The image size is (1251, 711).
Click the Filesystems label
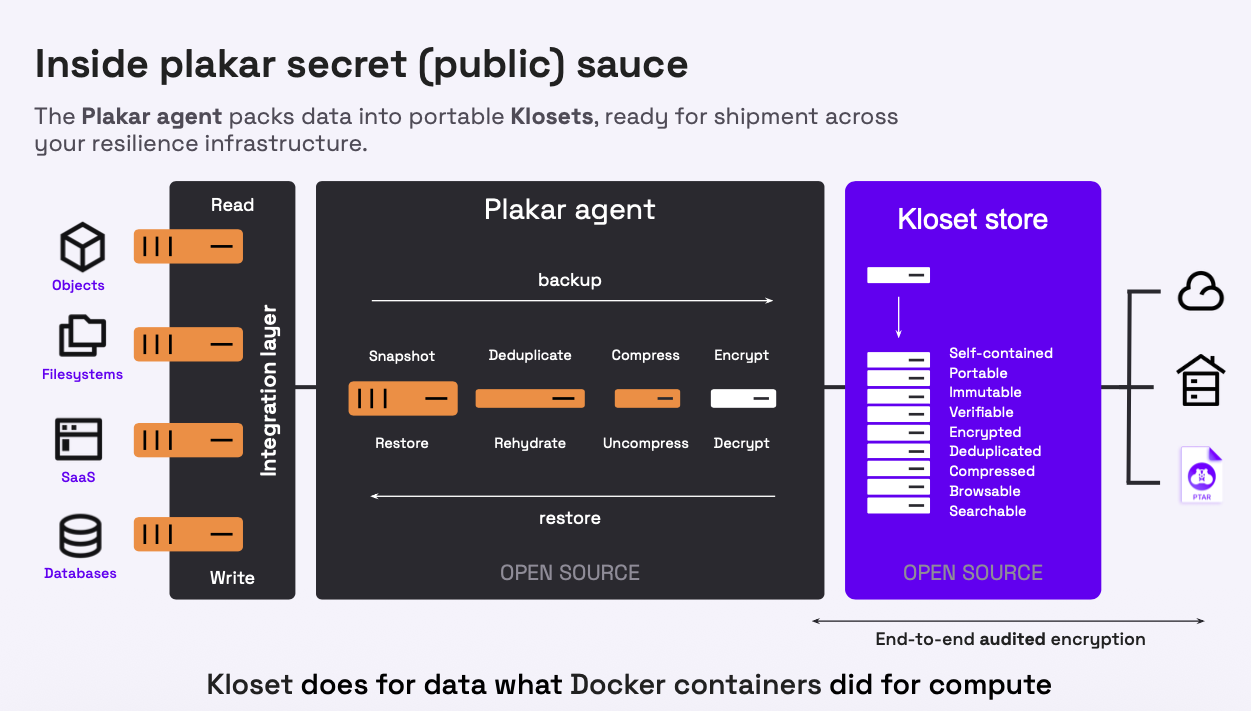pos(82,374)
